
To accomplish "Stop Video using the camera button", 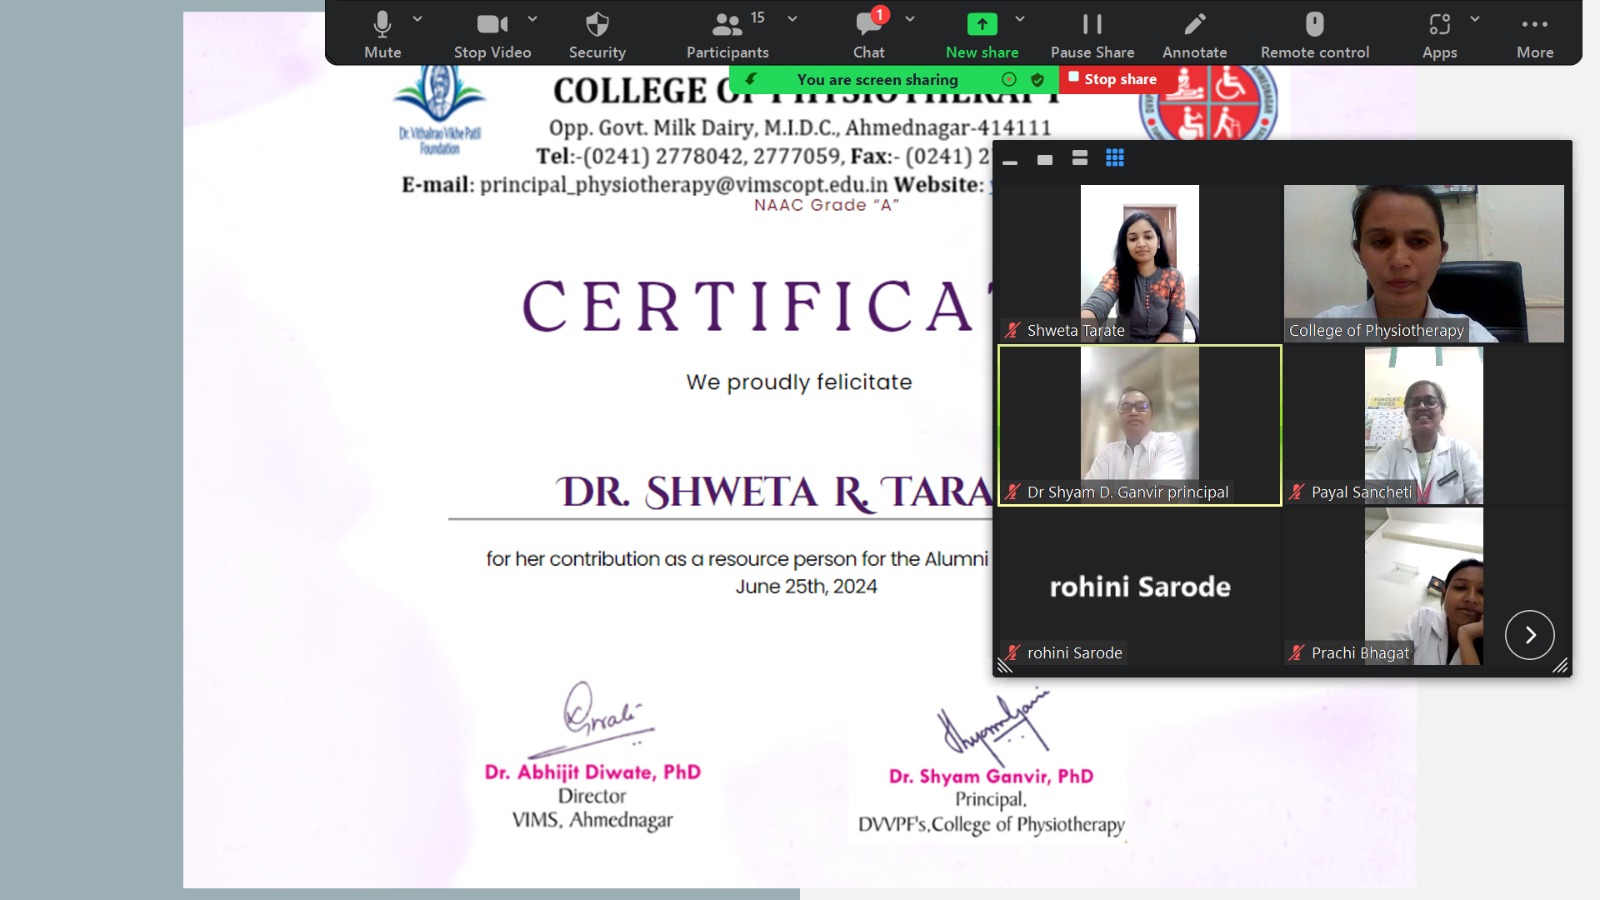I will [x=492, y=34].
